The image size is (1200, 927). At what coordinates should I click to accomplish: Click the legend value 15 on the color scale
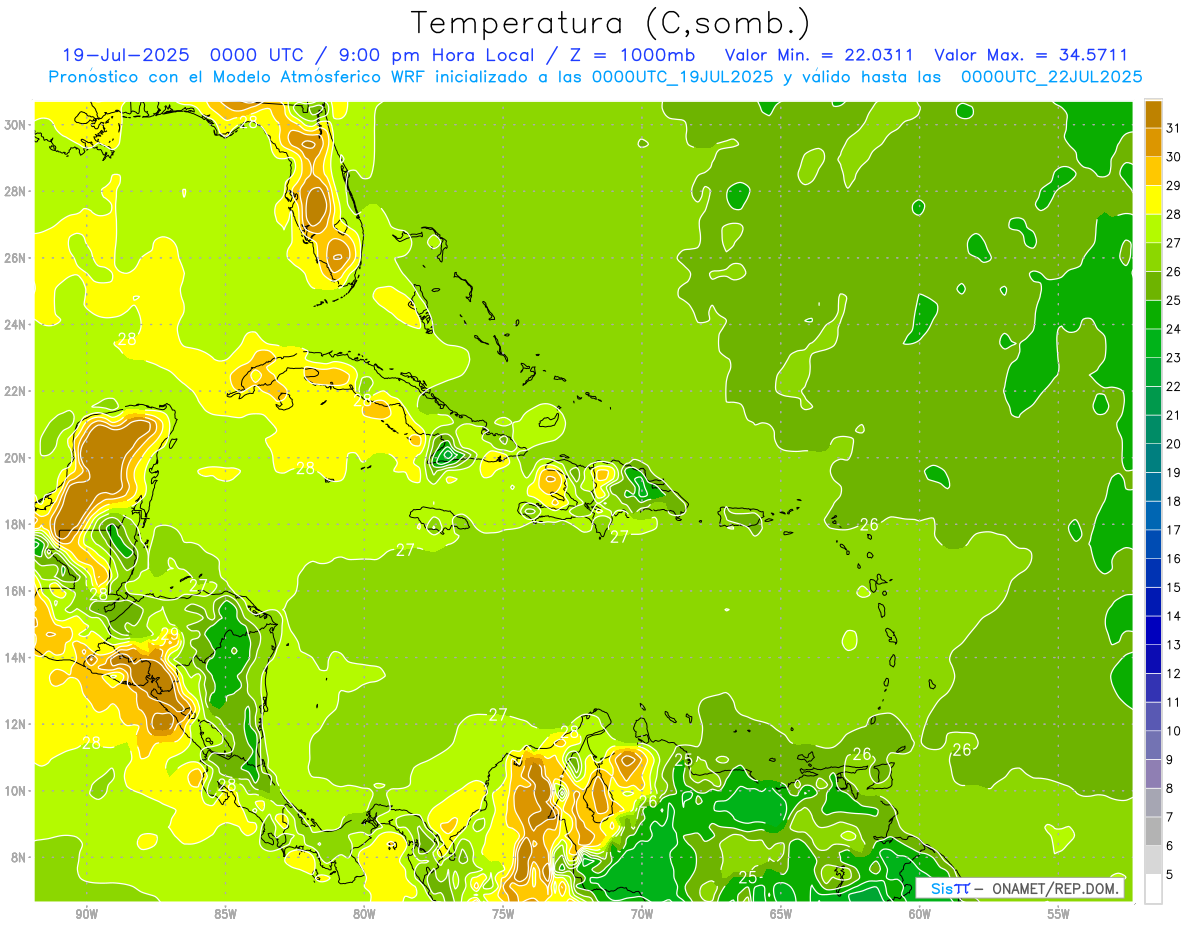click(x=1174, y=588)
